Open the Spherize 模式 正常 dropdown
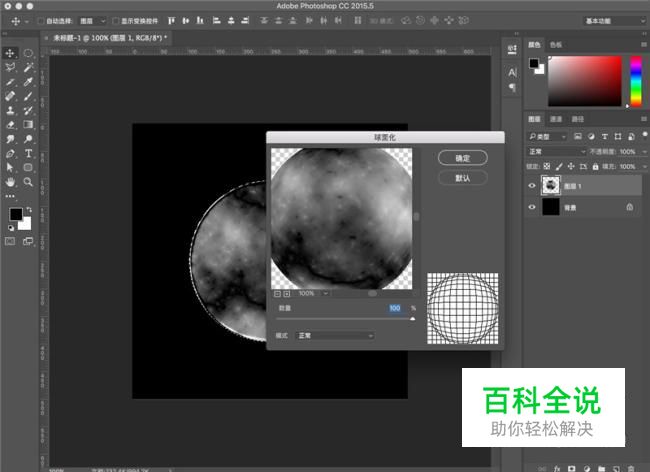This screenshot has height=472, width=650. coord(335,336)
